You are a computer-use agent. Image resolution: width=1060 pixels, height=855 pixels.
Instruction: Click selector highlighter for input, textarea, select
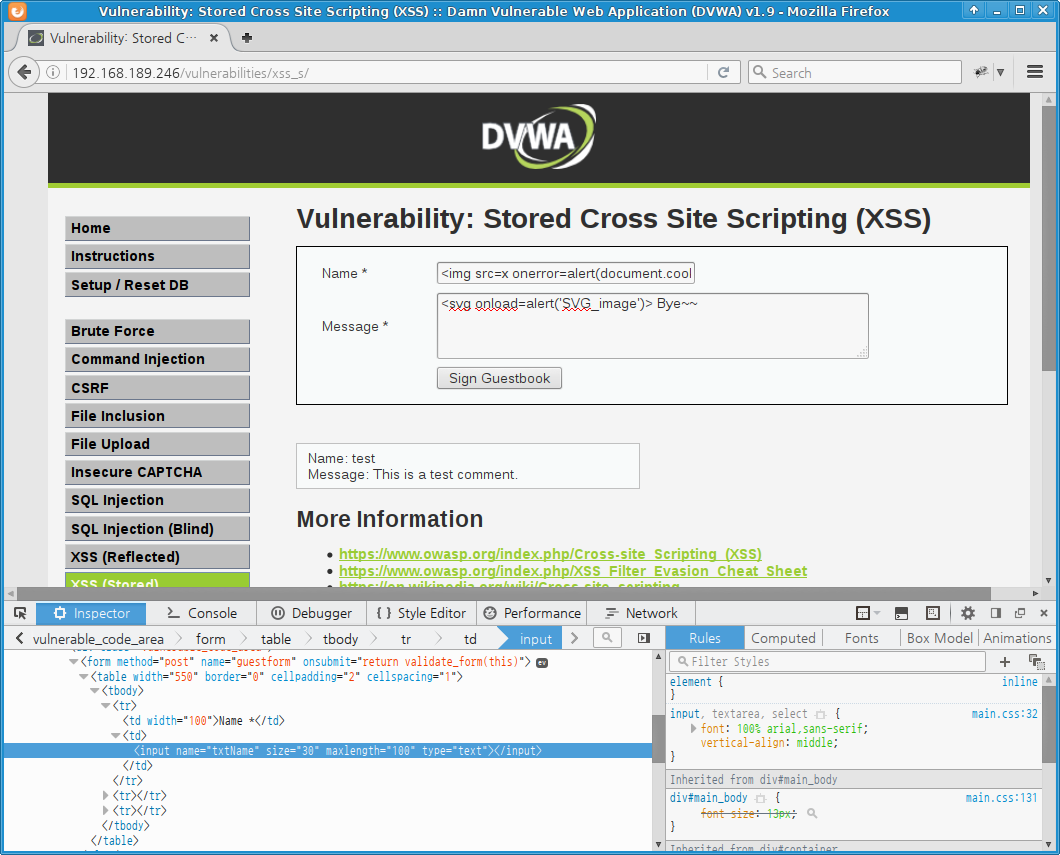pyautogui.click(x=821, y=714)
